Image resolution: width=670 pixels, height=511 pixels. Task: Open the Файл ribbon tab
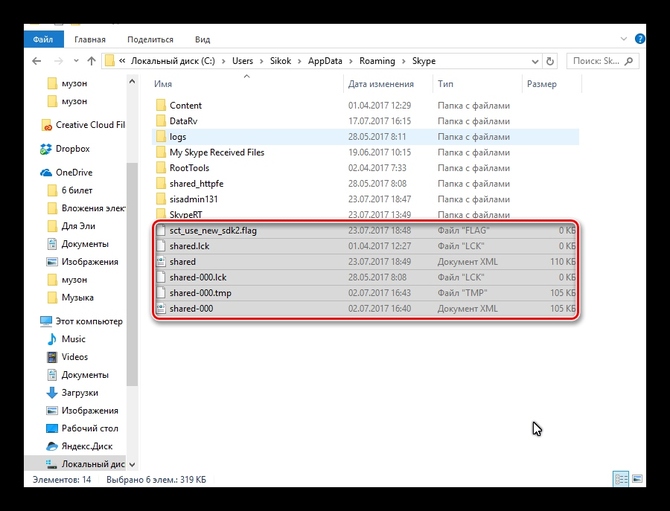pos(44,39)
